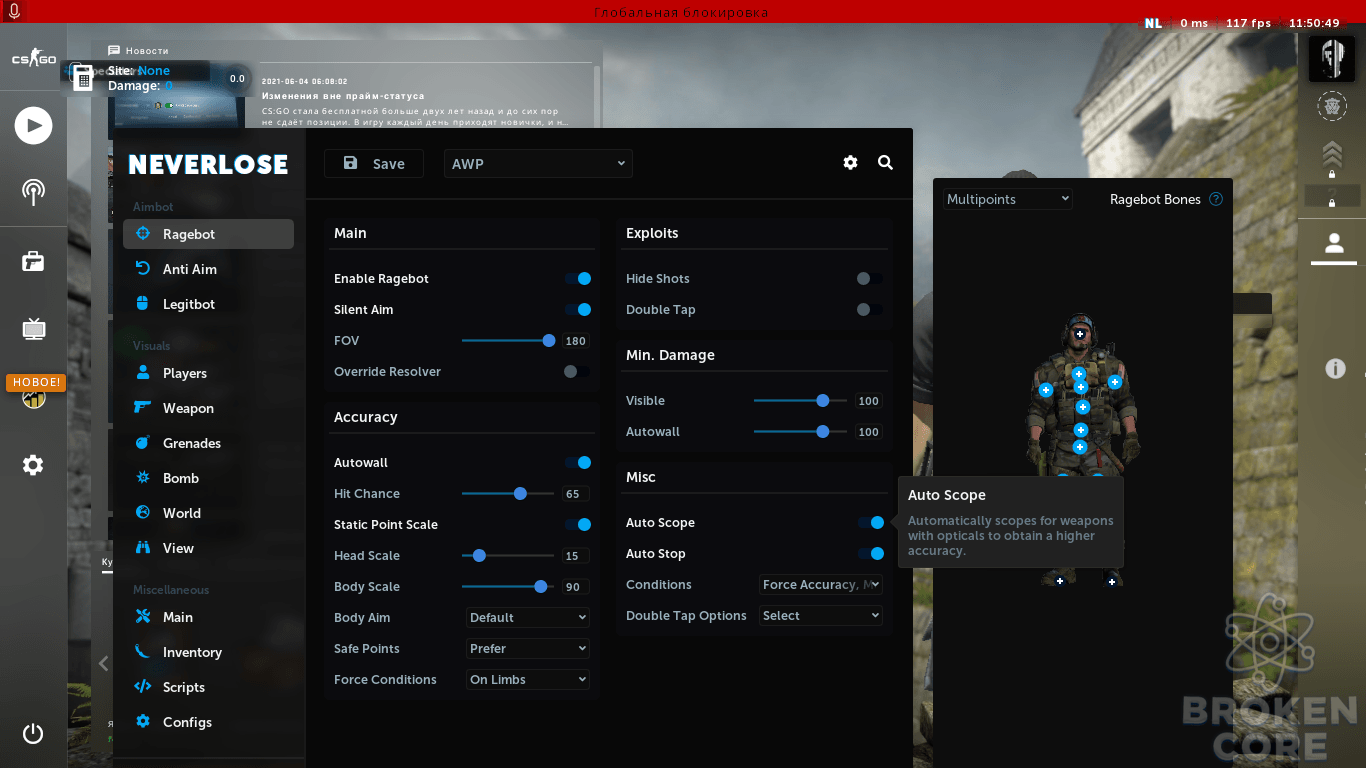
Task: Click the Save button
Action: click(x=374, y=164)
